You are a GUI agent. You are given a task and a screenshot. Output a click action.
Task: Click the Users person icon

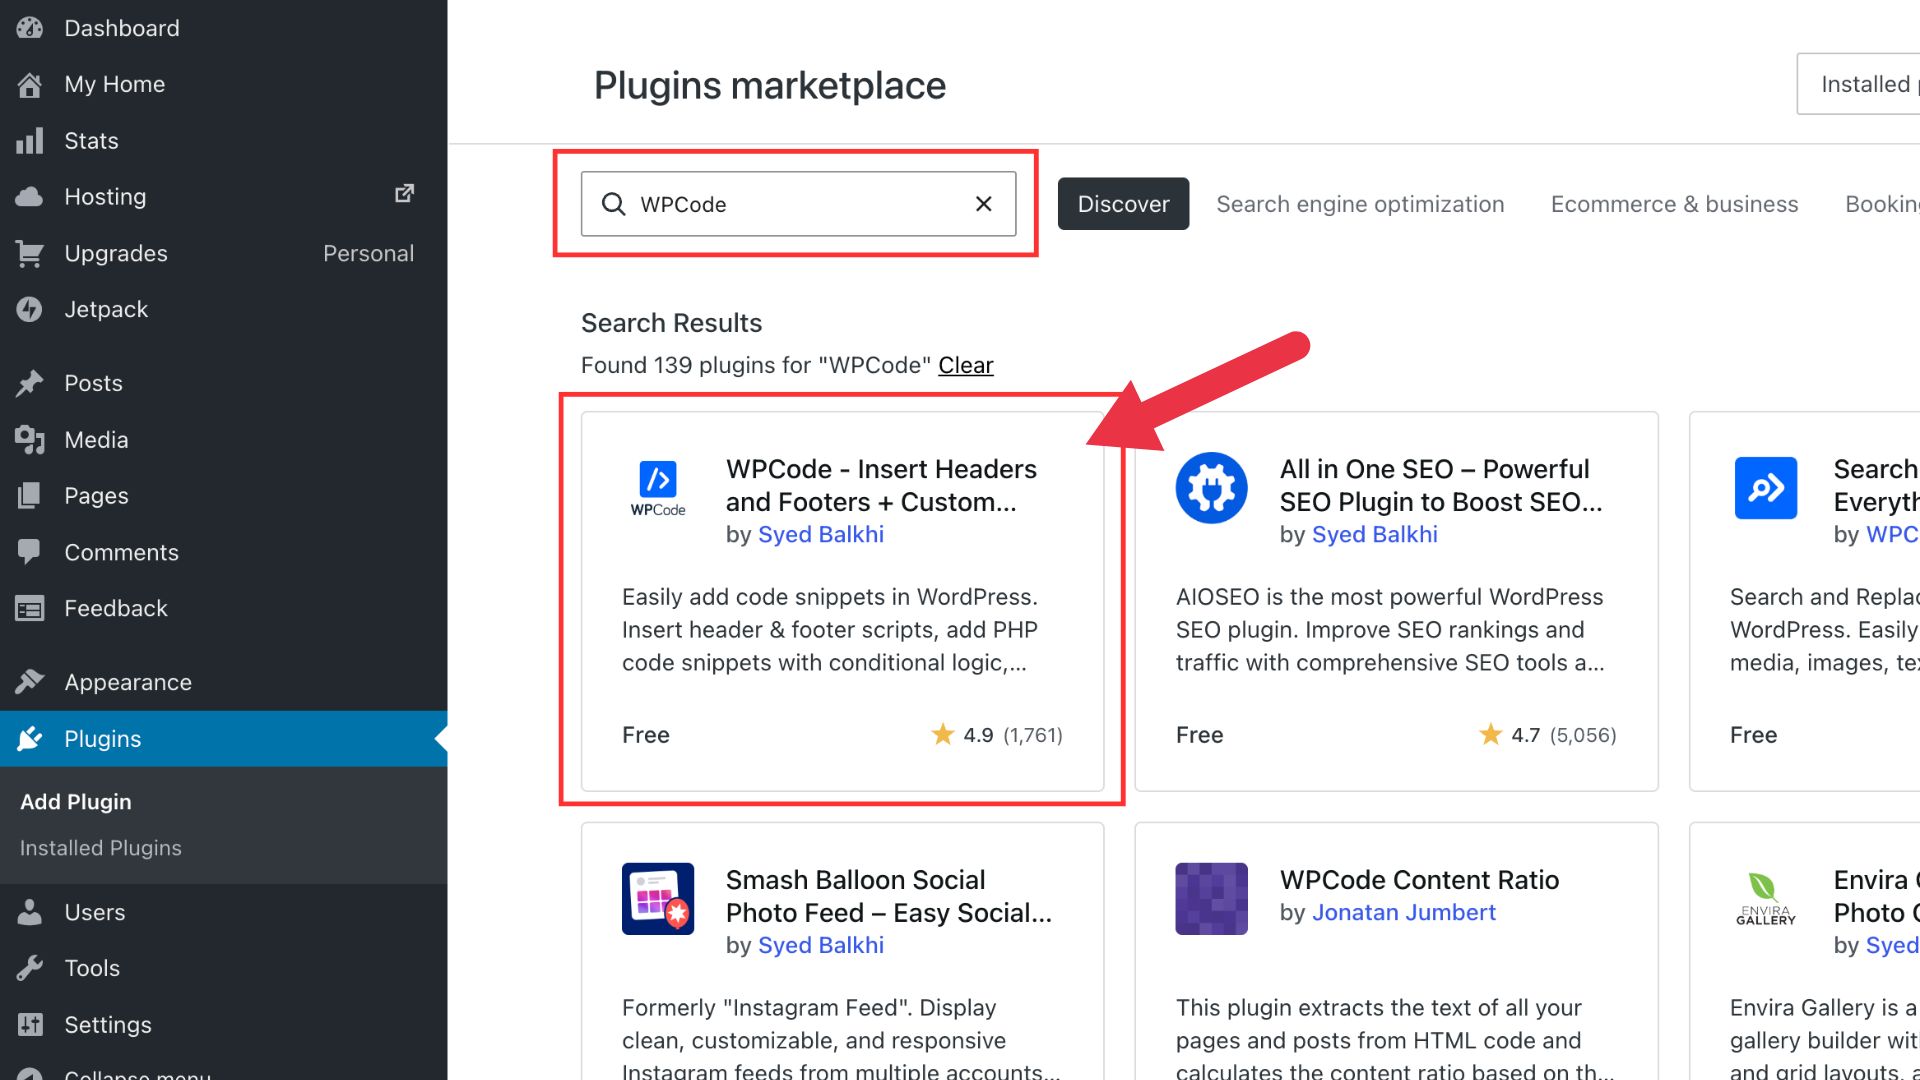30,912
